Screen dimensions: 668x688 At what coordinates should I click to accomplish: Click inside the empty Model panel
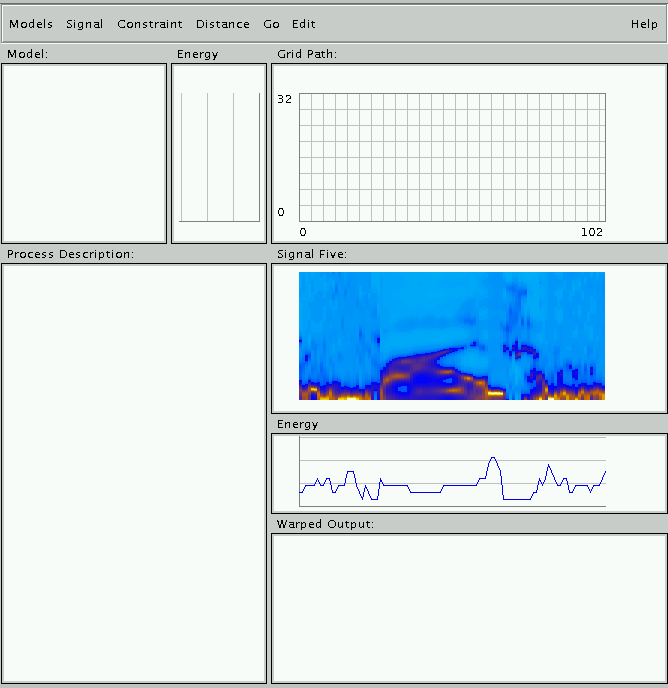(84, 153)
